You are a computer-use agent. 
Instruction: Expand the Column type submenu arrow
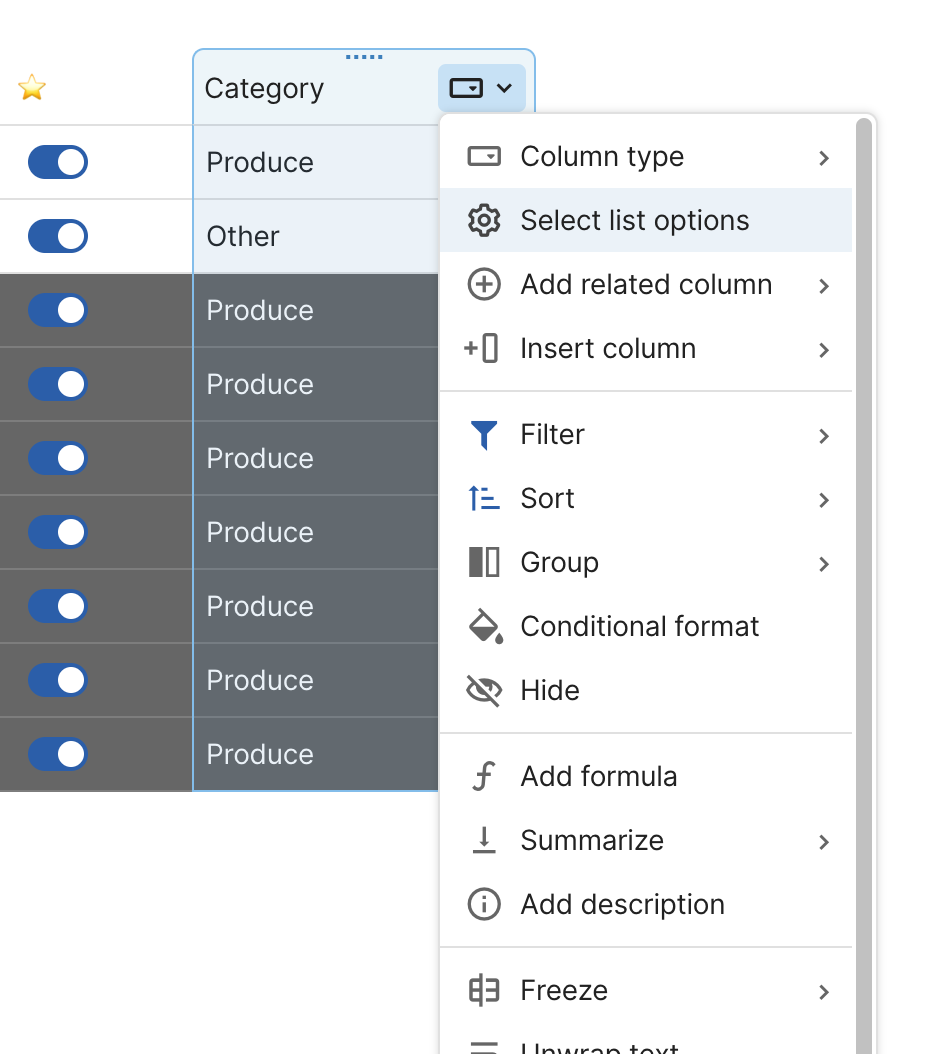tap(824, 157)
